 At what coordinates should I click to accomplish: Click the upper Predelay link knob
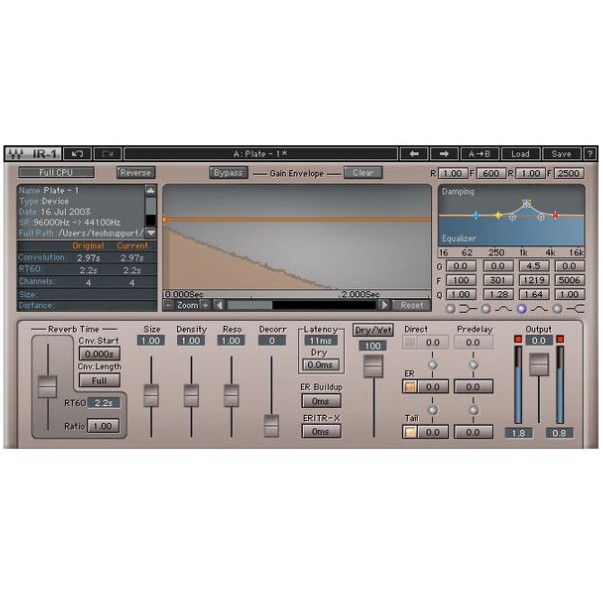(x=473, y=365)
